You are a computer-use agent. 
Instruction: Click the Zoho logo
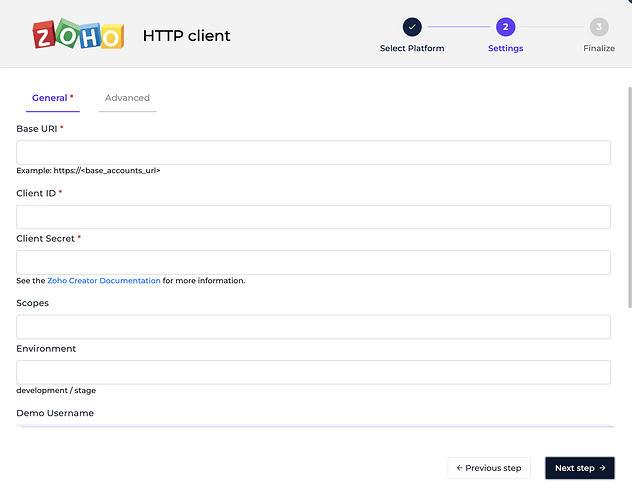[x=78, y=35]
